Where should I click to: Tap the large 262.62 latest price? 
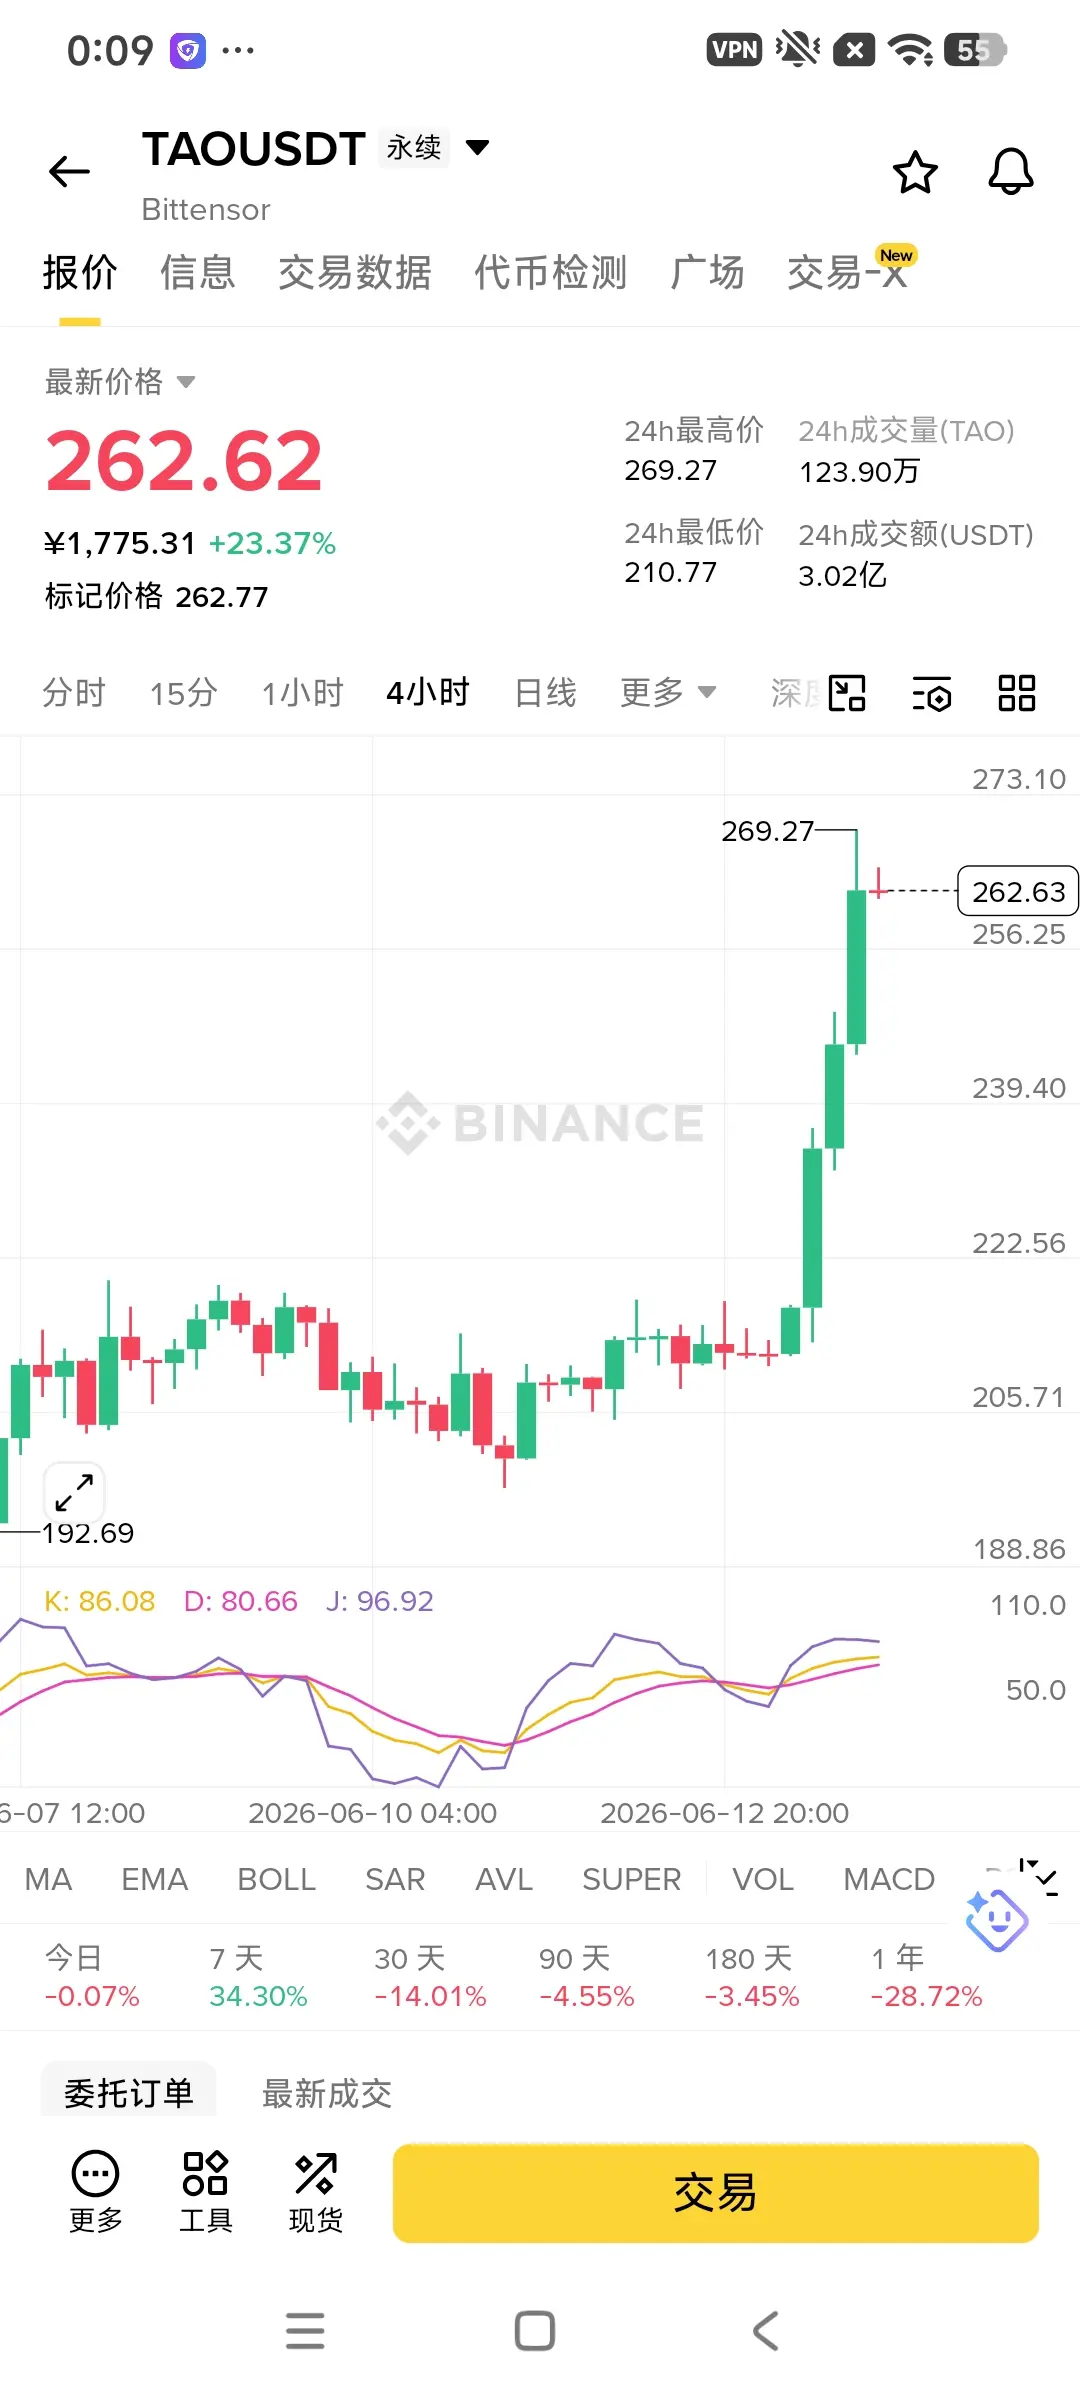tap(184, 461)
